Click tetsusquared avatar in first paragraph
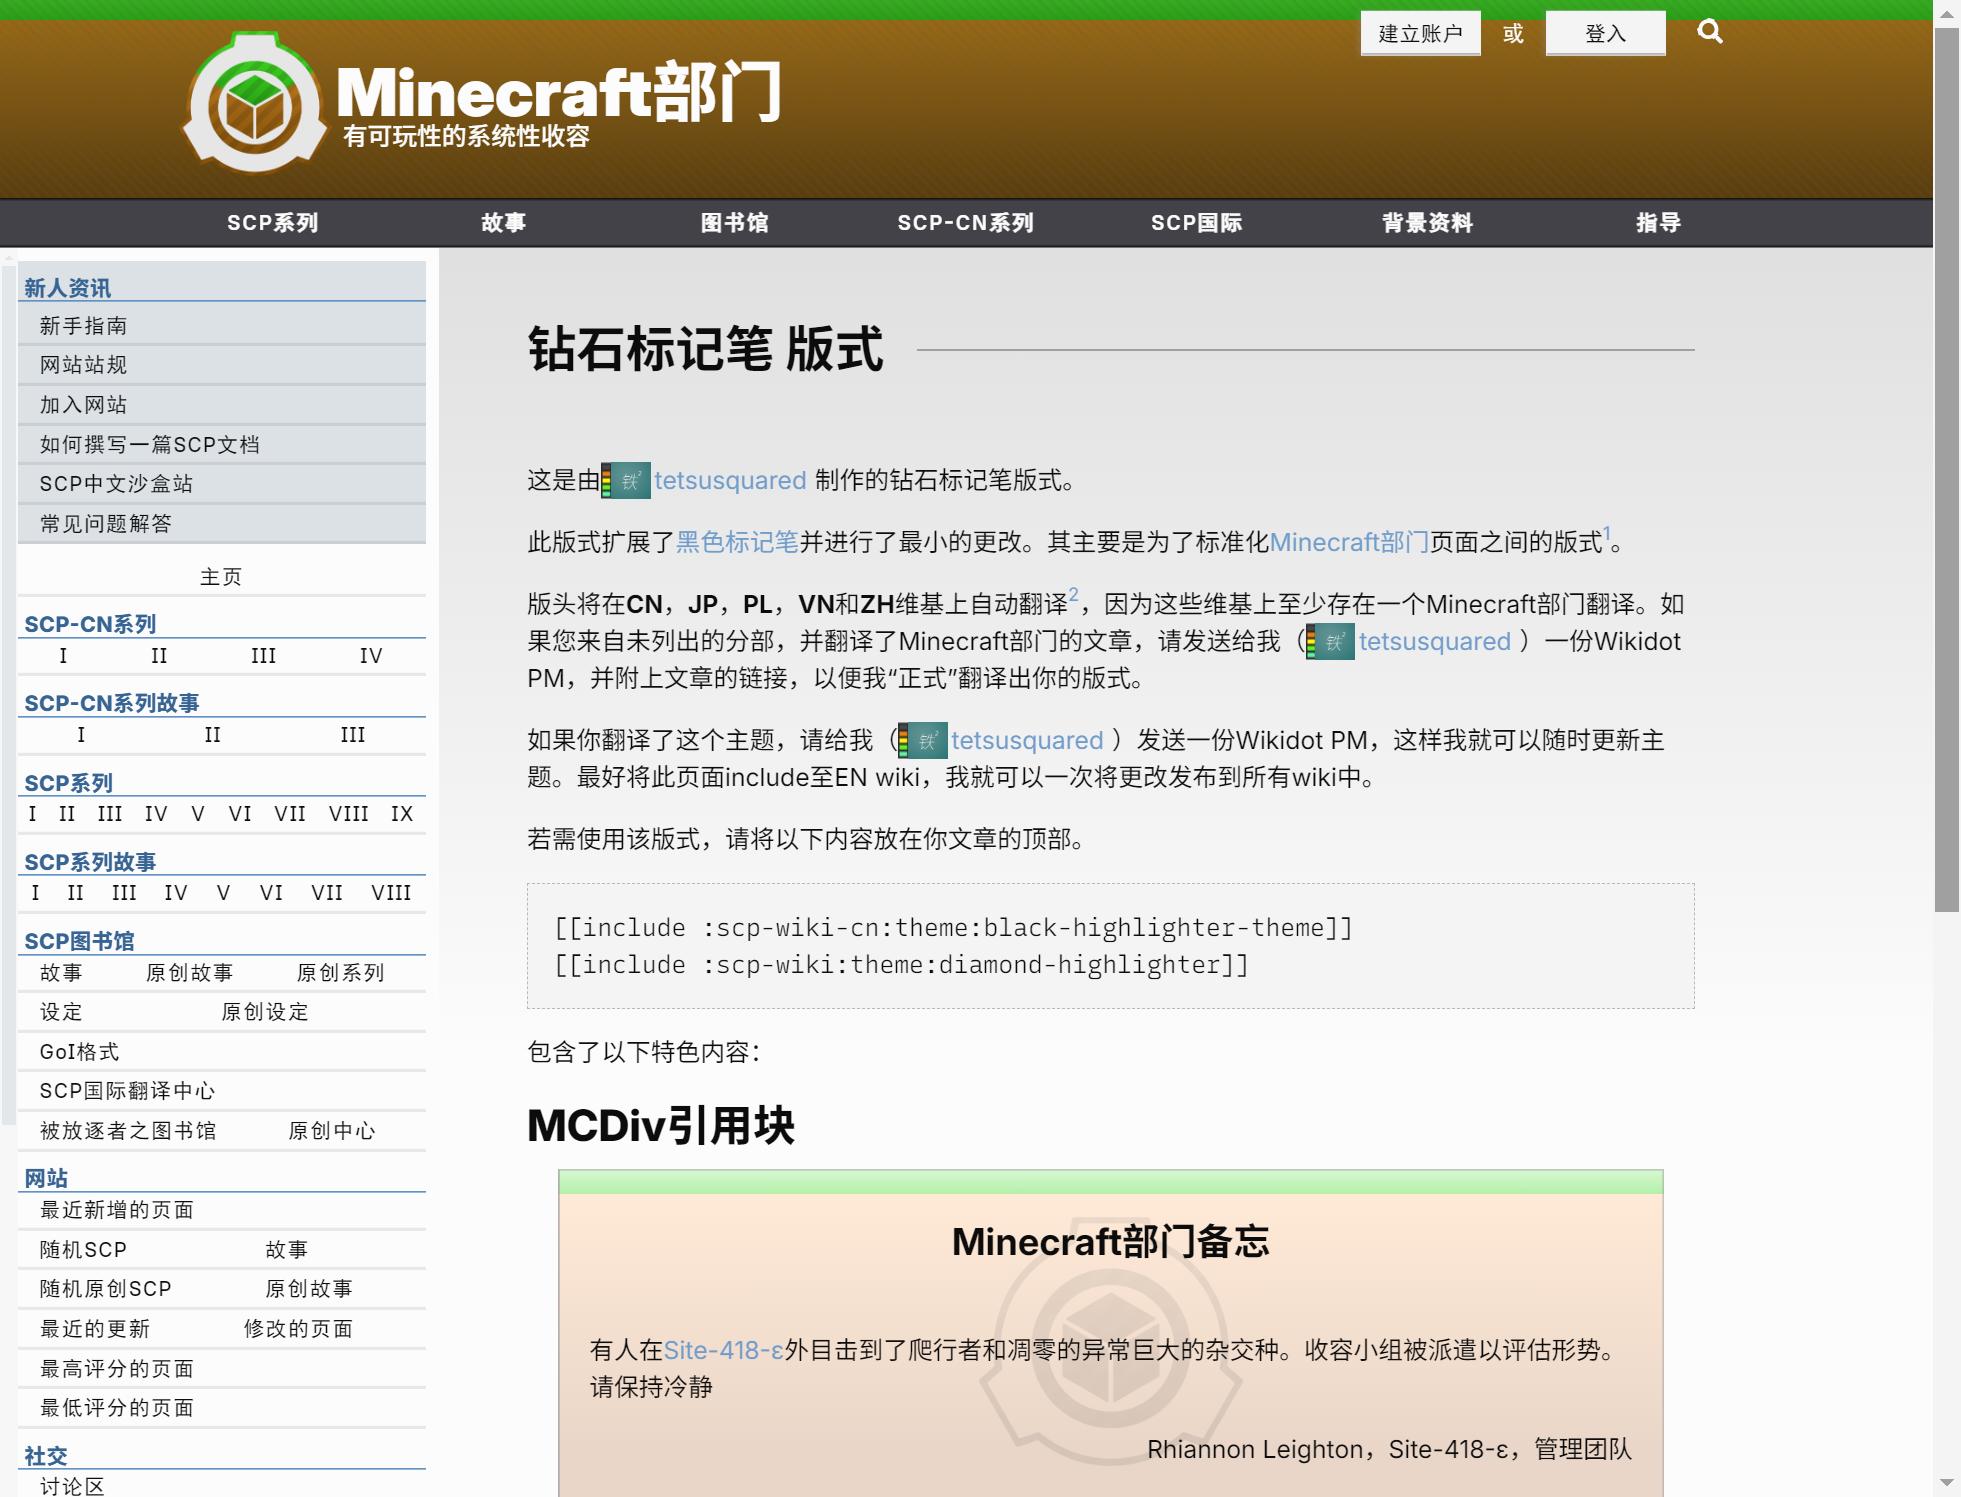The width and height of the screenshot is (1961, 1497). tap(626, 481)
